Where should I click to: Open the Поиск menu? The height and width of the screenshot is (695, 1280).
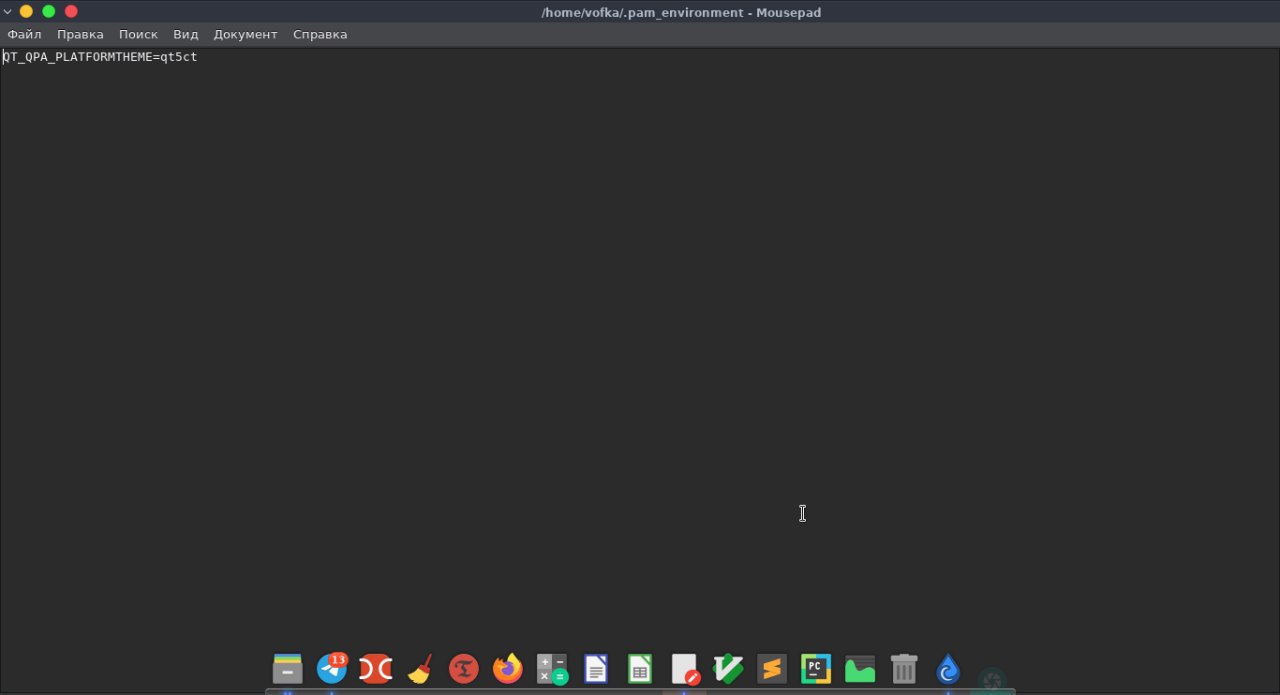click(138, 34)
